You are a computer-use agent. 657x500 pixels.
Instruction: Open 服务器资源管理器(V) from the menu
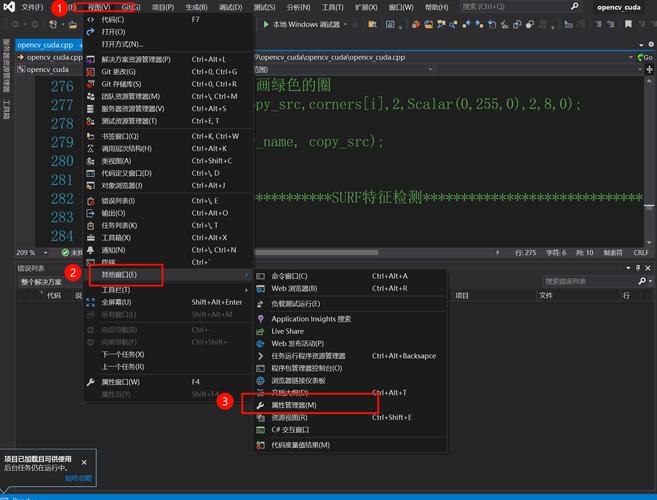(x=168, y=109)
